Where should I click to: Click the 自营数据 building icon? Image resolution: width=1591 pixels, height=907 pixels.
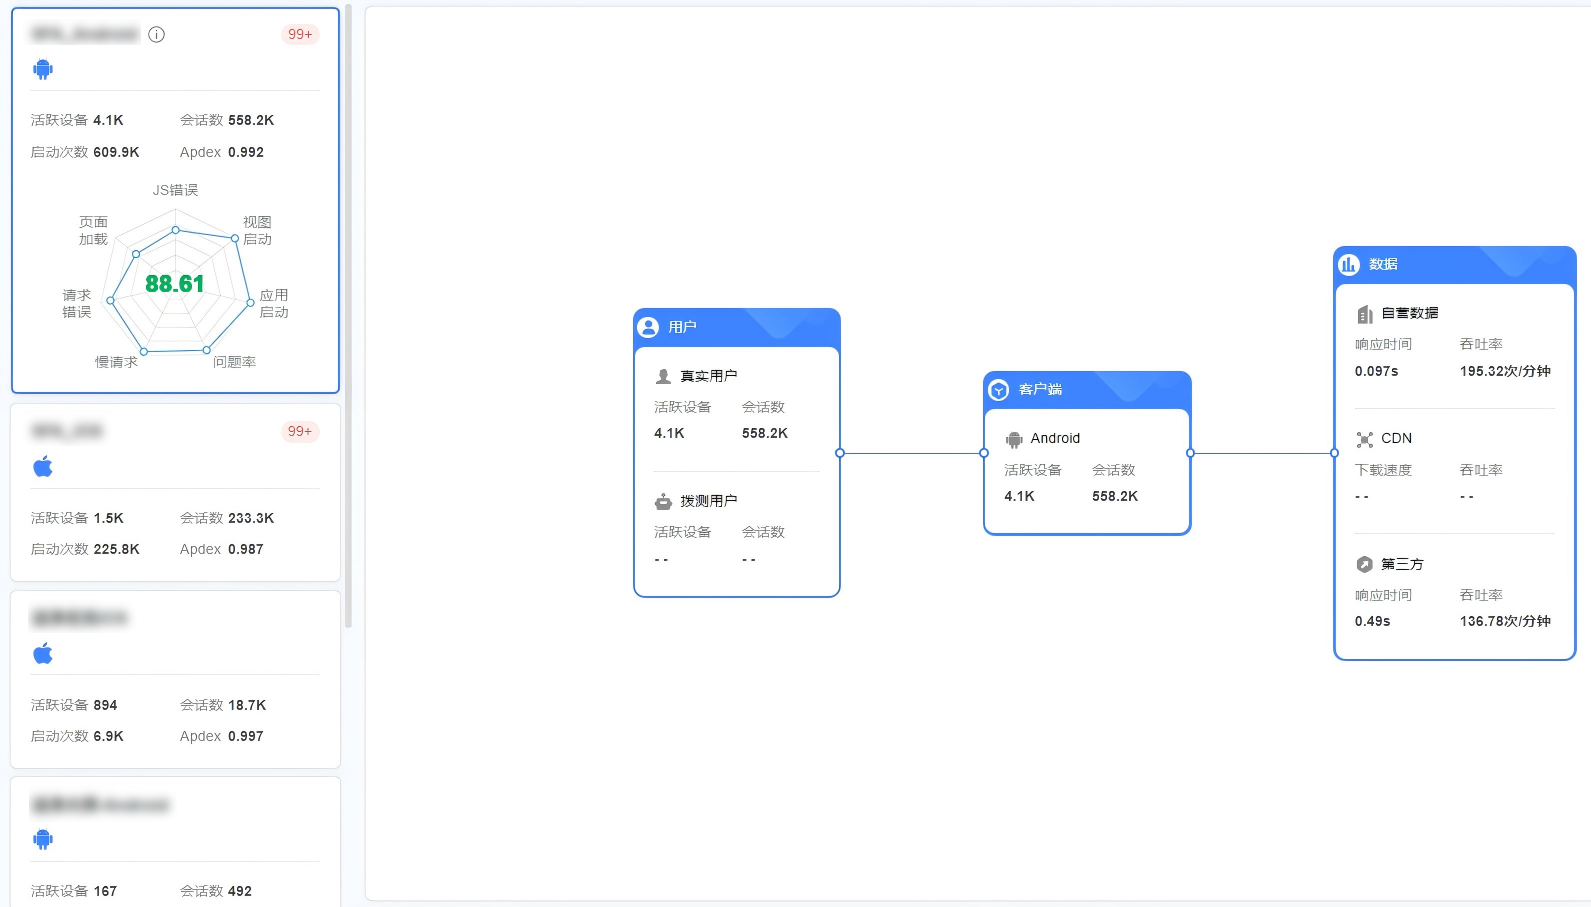pos(1364,314)
